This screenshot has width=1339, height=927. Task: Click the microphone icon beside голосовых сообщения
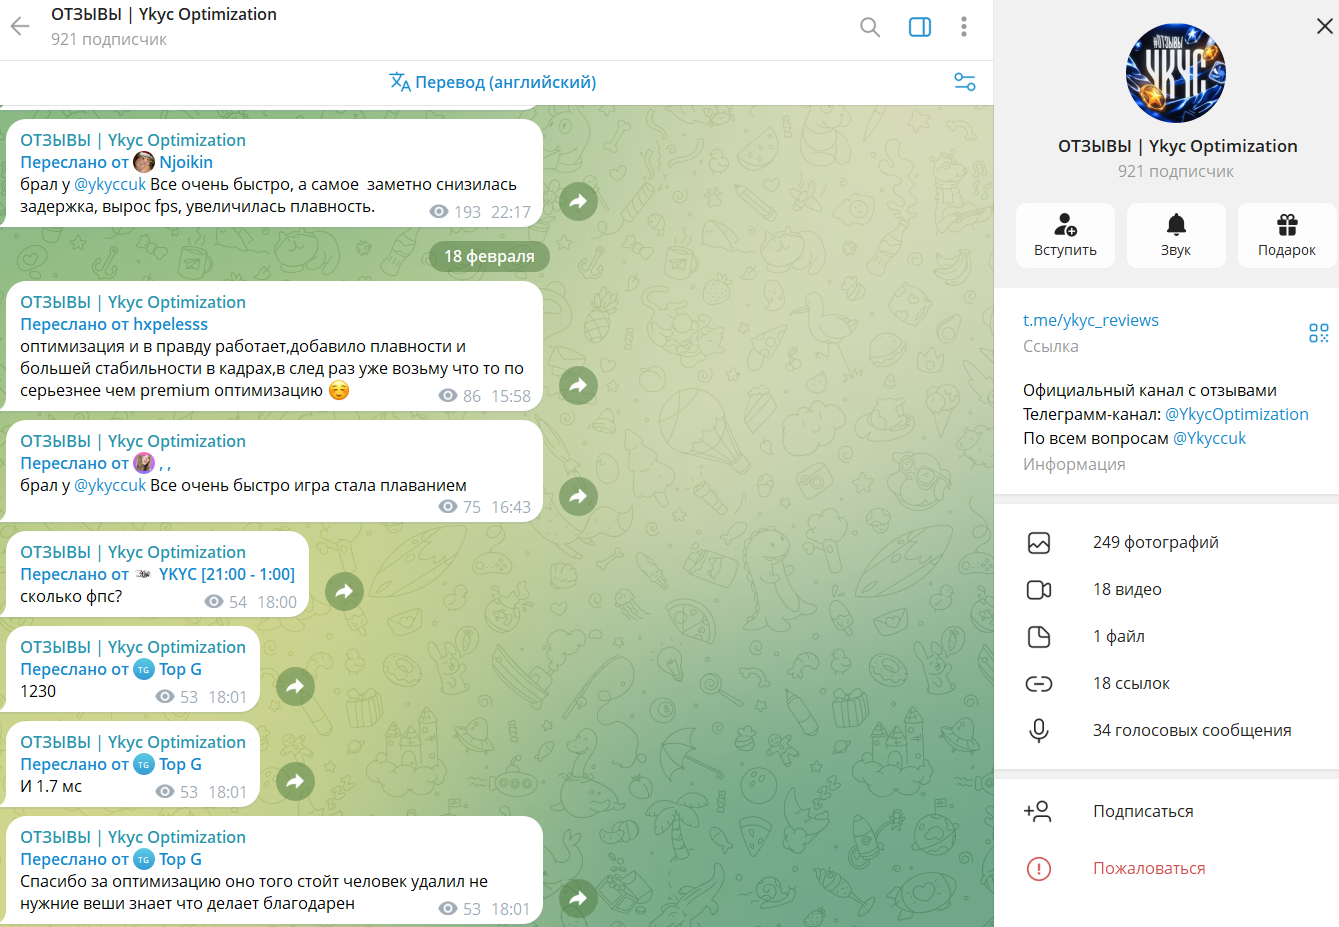[x=1039, y=730]
